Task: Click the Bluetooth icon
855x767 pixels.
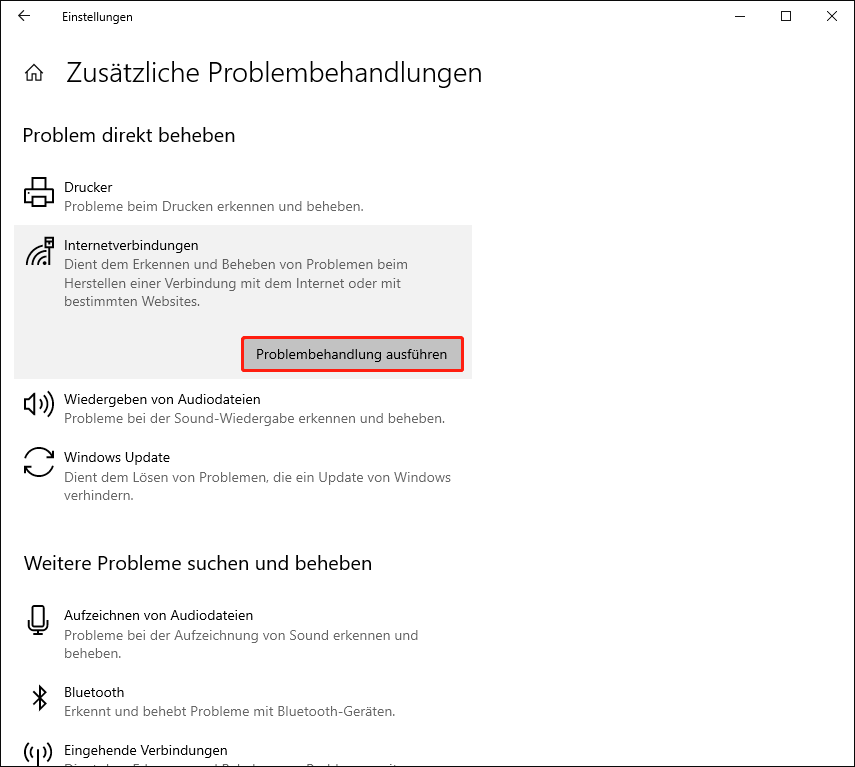Action: (x=38, y=698)
